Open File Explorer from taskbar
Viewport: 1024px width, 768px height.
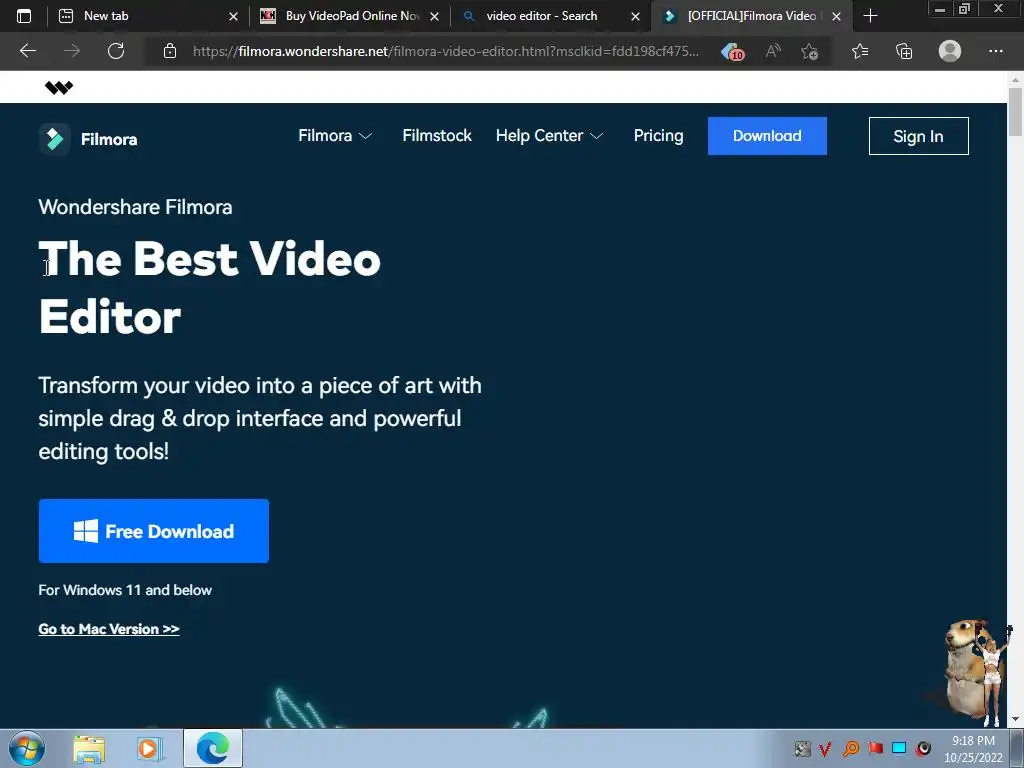[89, 749]
